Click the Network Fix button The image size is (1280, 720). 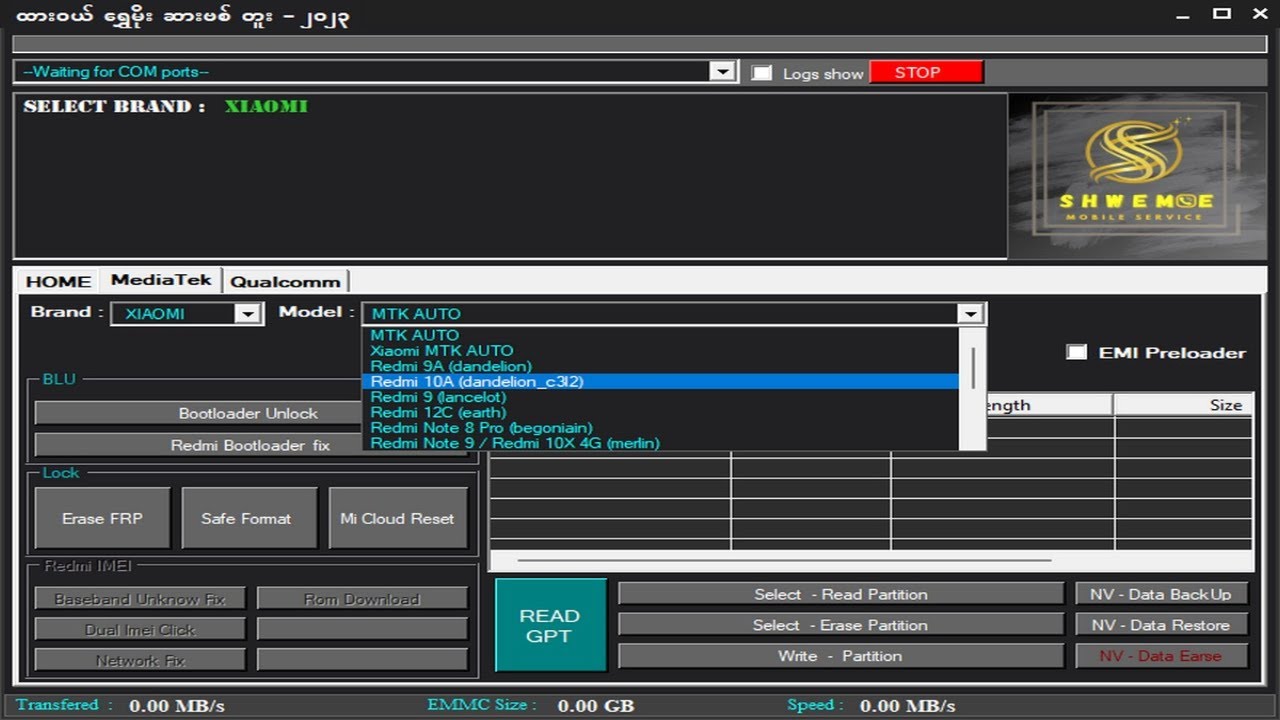140,660
